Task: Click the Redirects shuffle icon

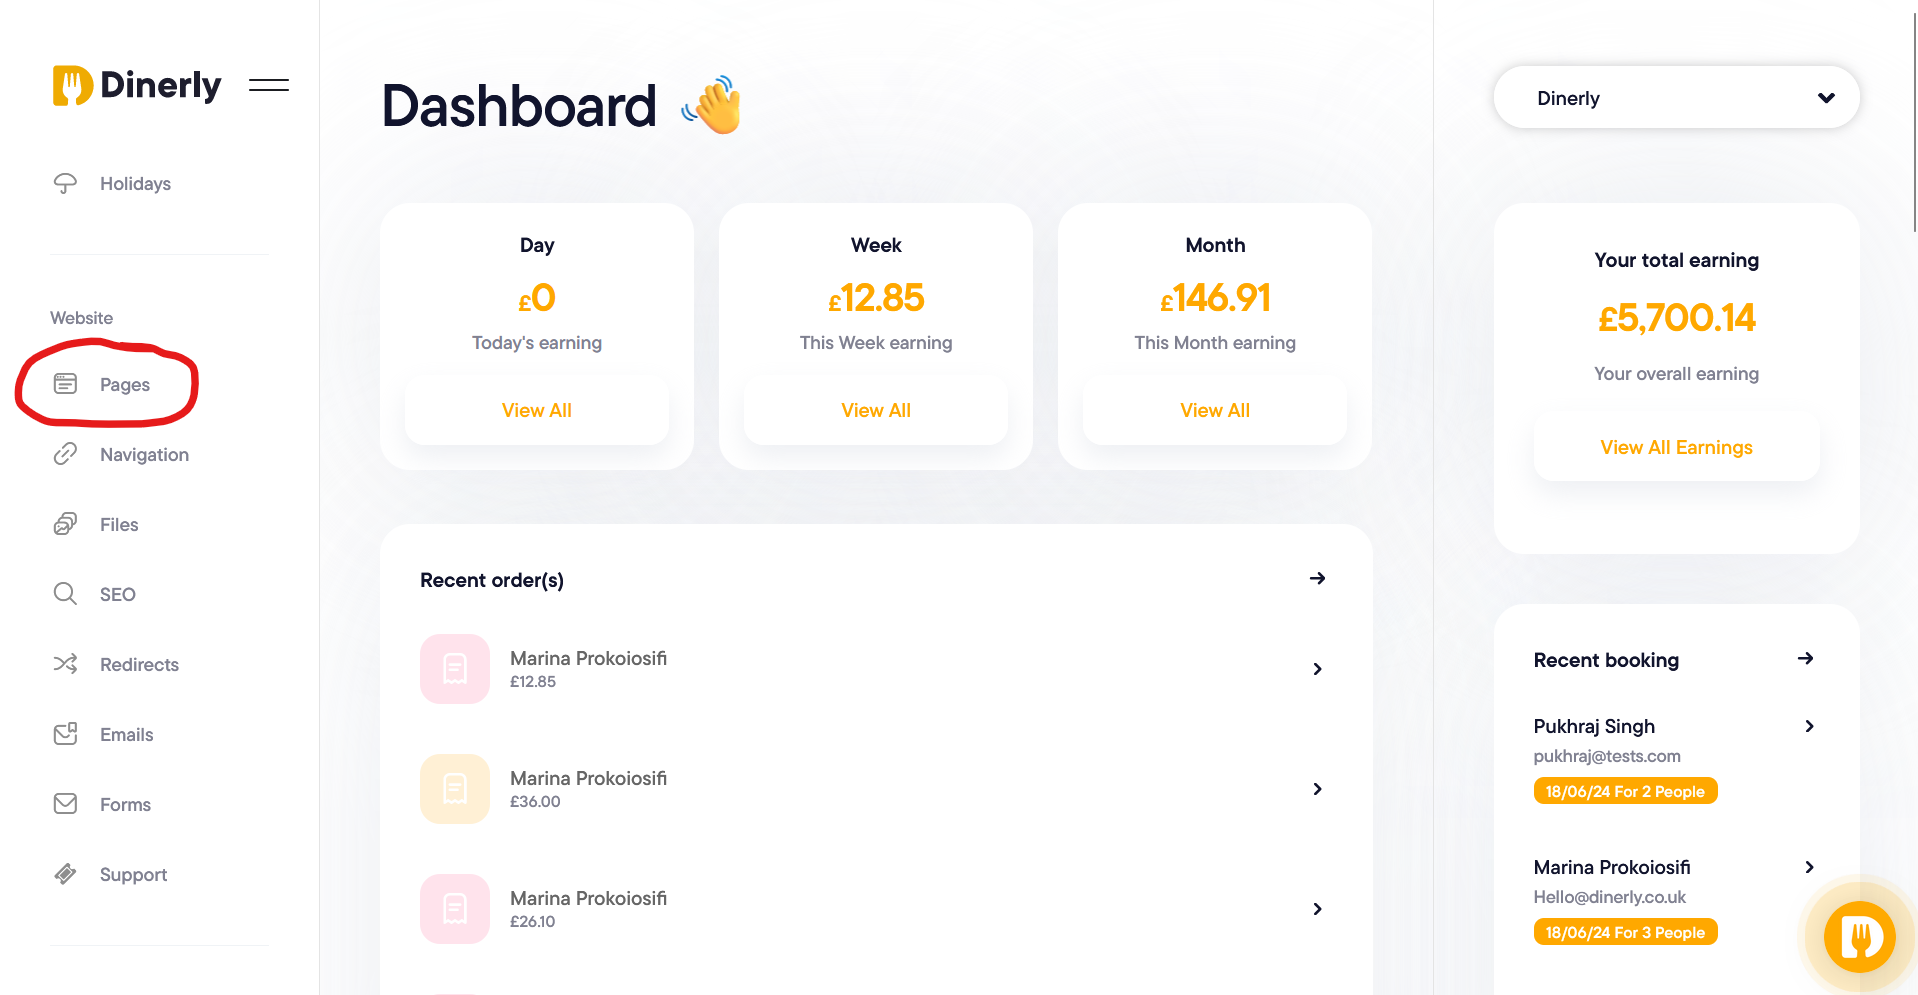Action: click(65, 664)
